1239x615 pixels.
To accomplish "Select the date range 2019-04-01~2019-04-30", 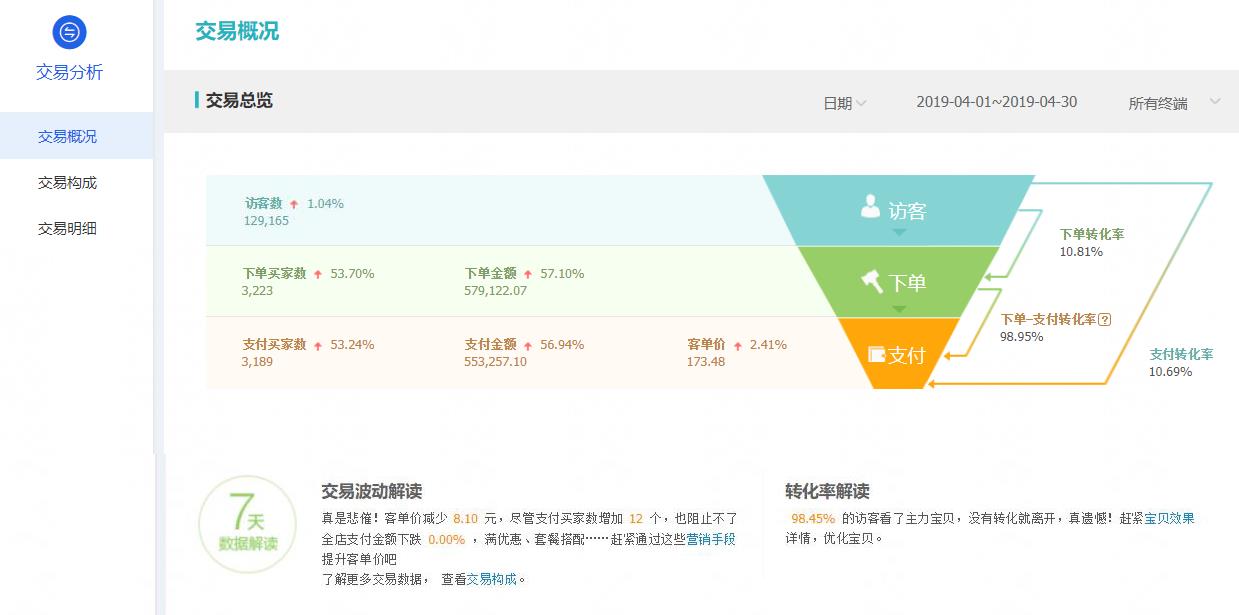I will [x=997, y=102].
